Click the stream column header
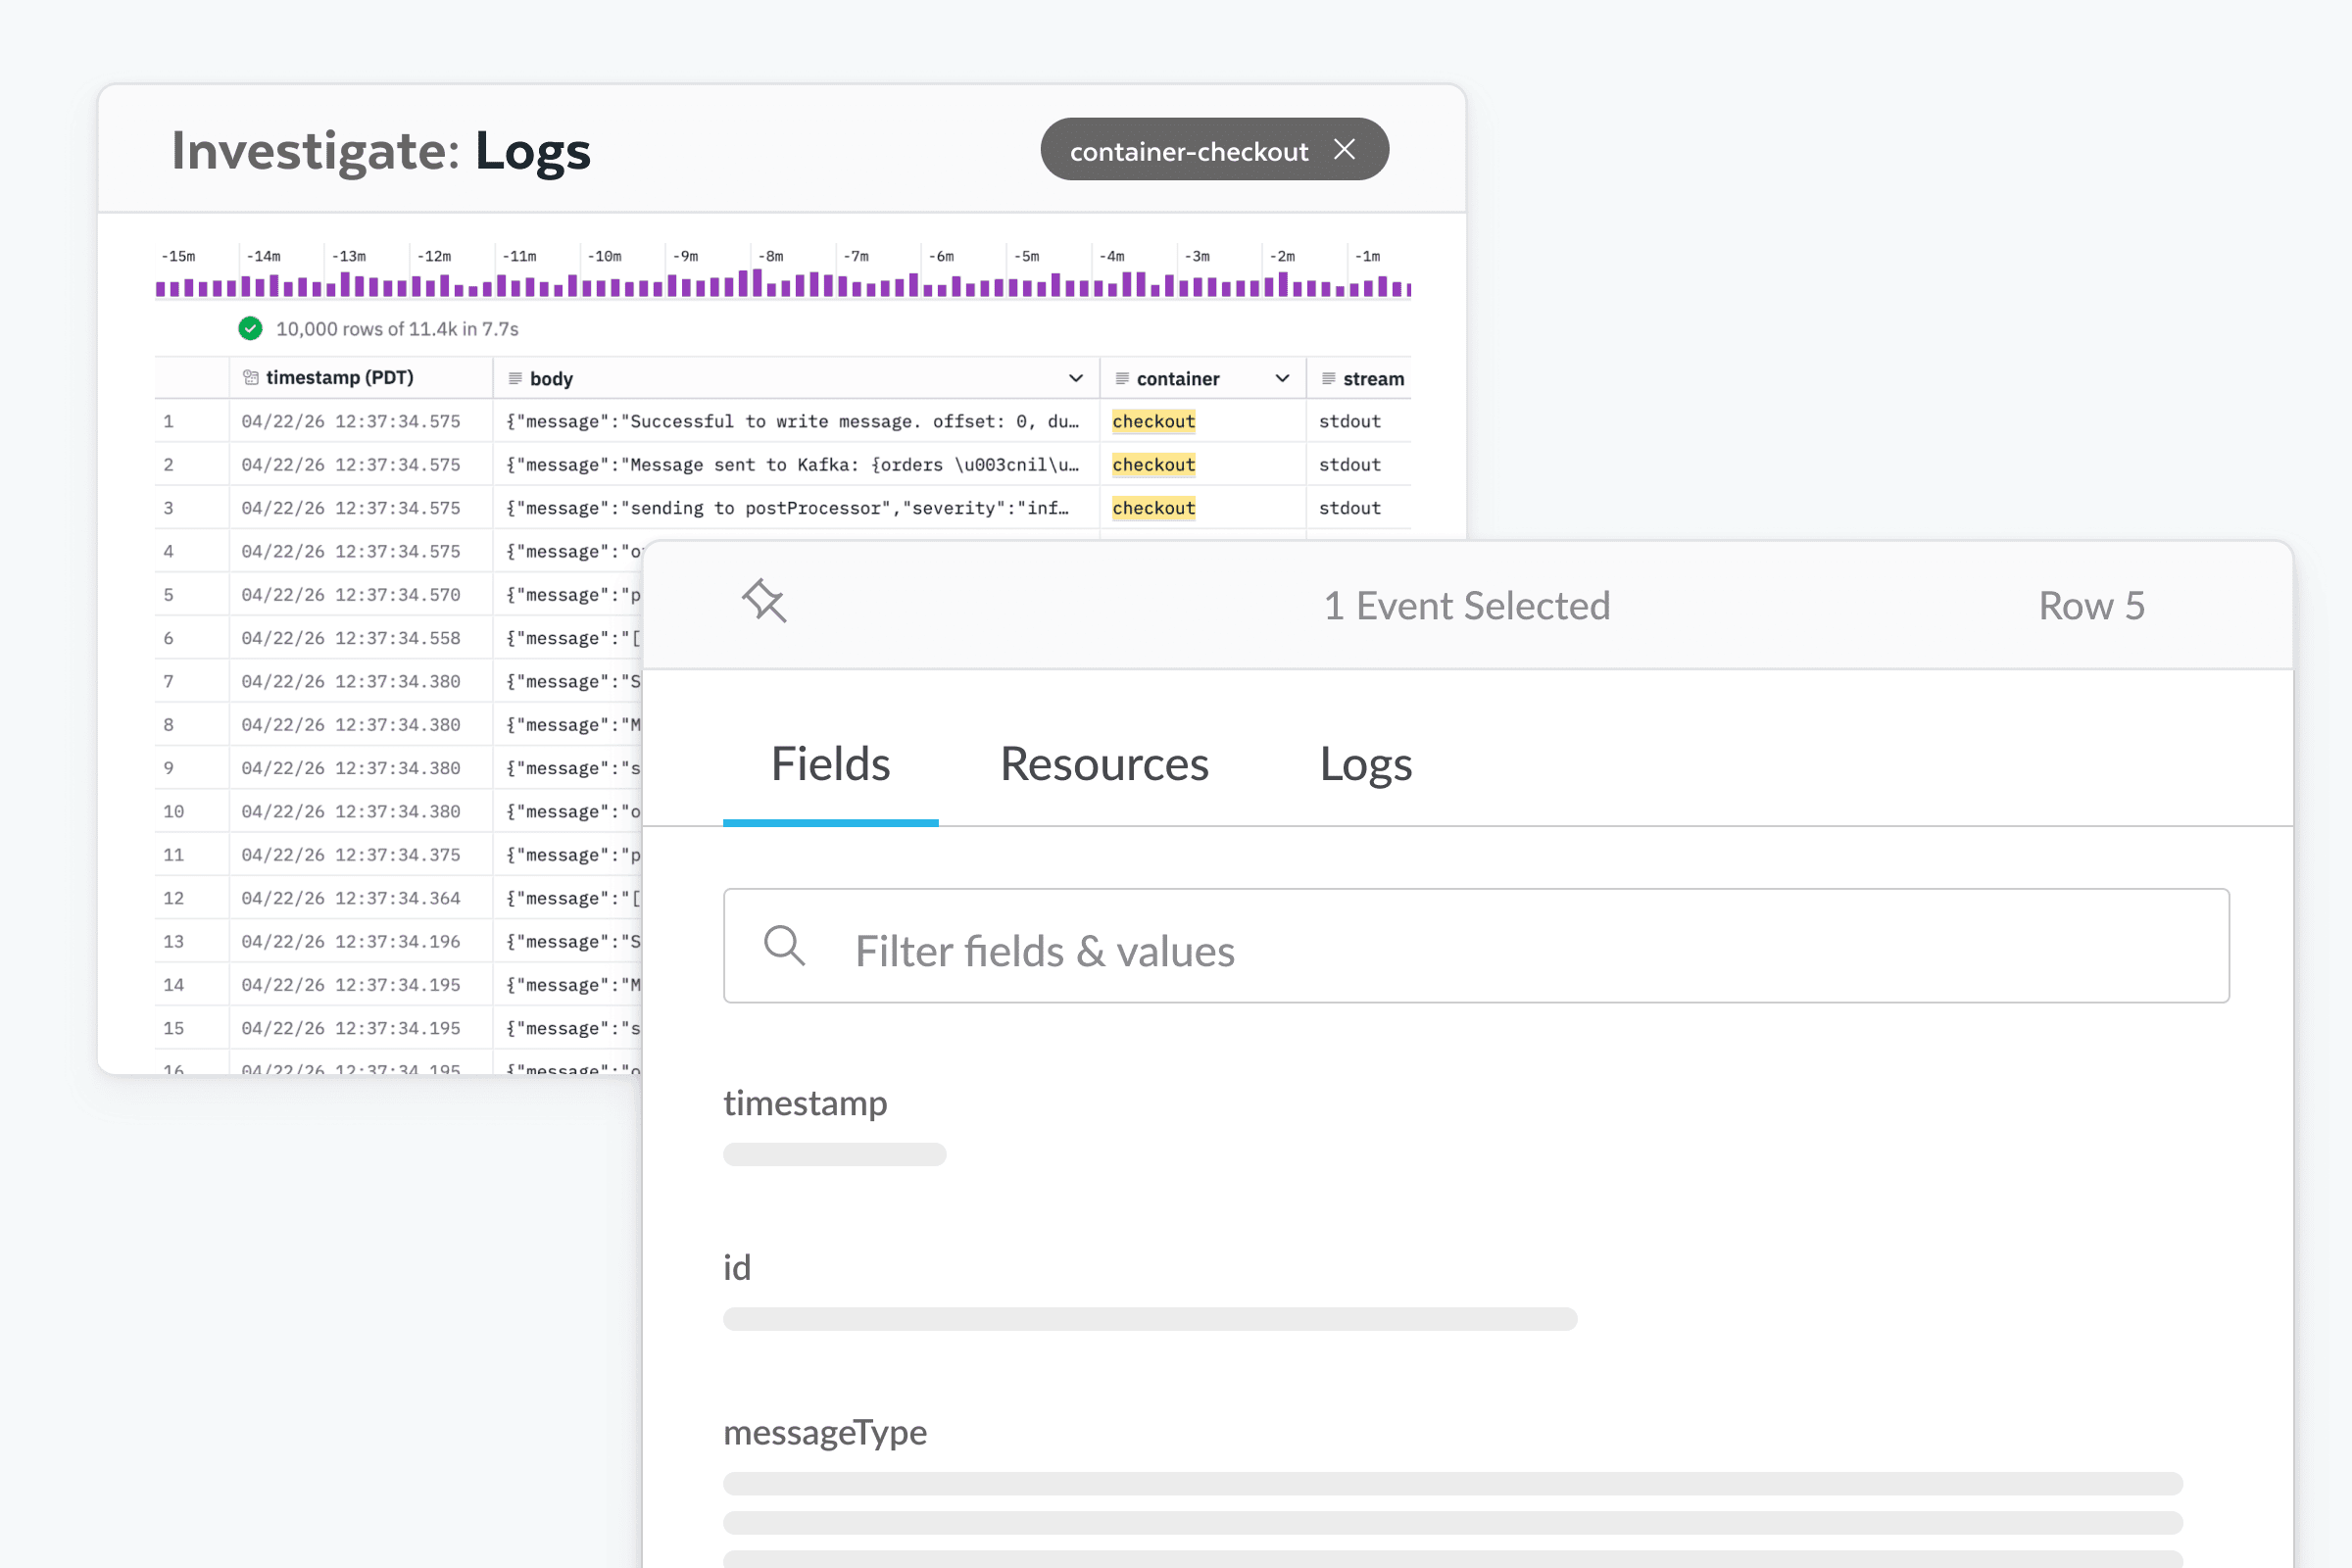This screenshot has height=1568, width=2352. tap(1373, 379)
